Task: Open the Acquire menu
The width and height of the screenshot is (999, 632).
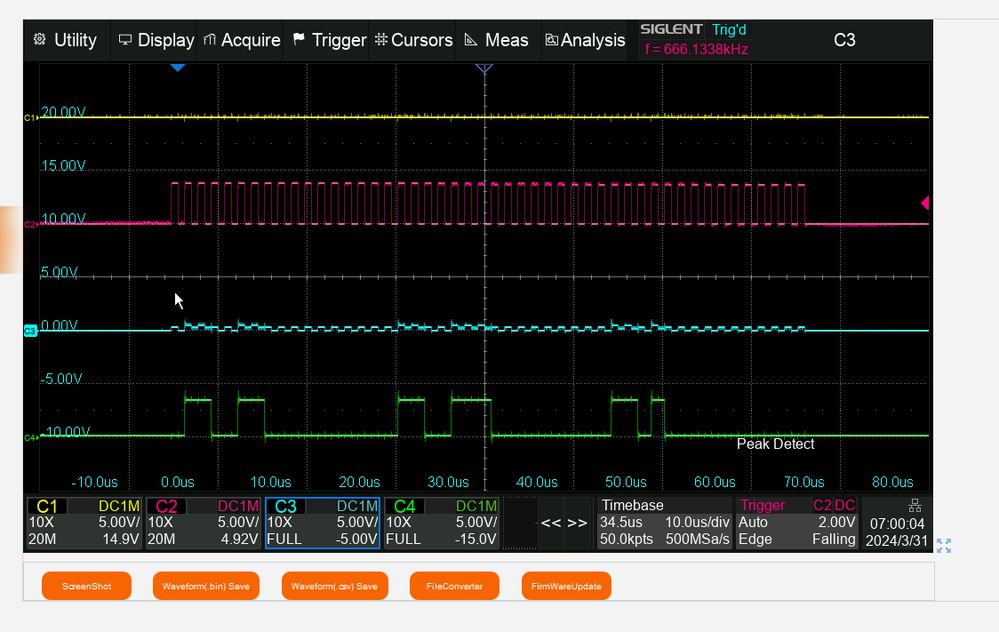Action: pos(241,40)
